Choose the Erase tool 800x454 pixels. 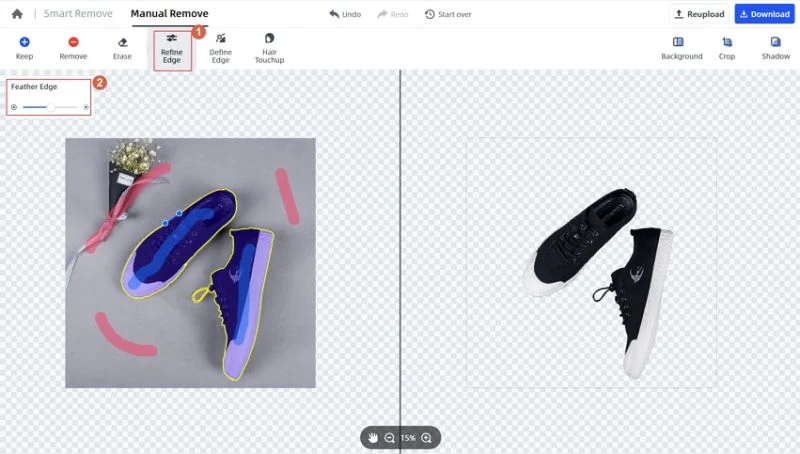[x=122, y=48]
